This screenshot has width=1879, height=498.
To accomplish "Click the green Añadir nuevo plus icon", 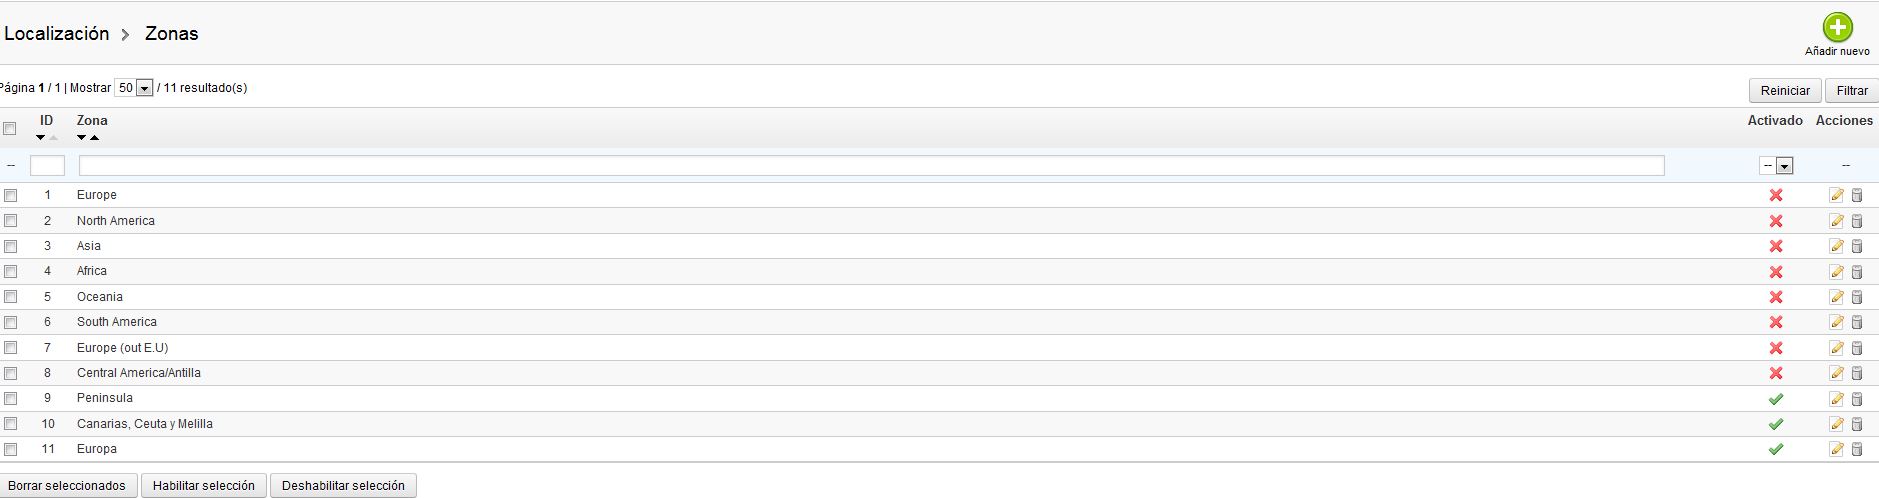I will point(1837,27).
